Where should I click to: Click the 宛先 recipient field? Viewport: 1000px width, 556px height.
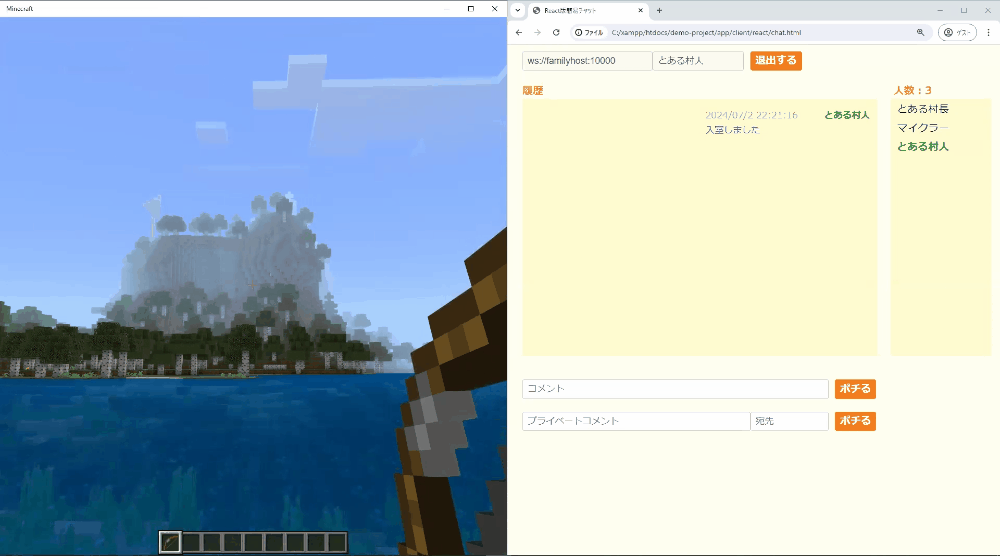[789, 422]
